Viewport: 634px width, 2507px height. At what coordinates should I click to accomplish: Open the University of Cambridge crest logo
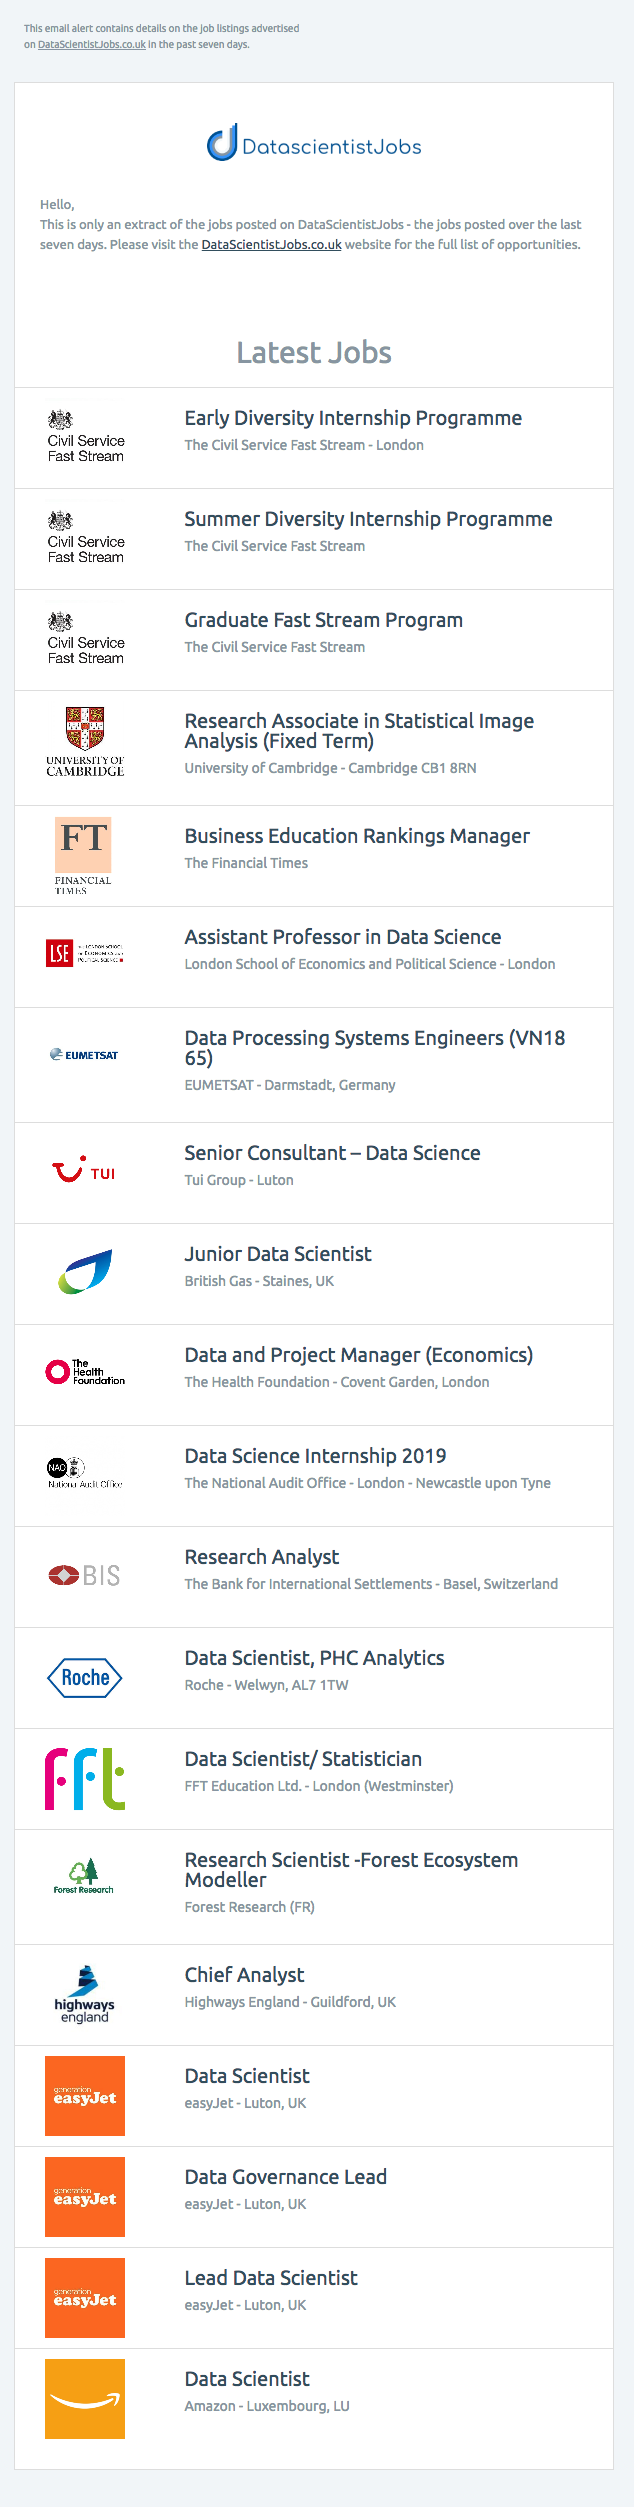(85, 742)
